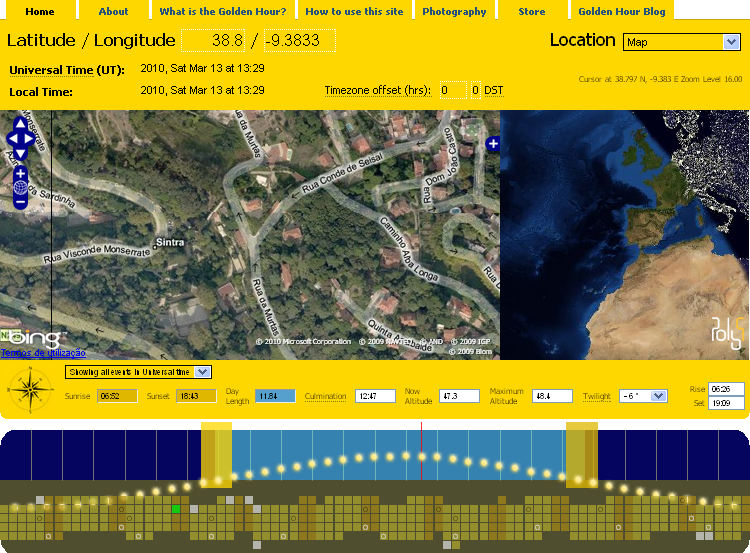Click Termos de utilização link

(x=43, y=353)
